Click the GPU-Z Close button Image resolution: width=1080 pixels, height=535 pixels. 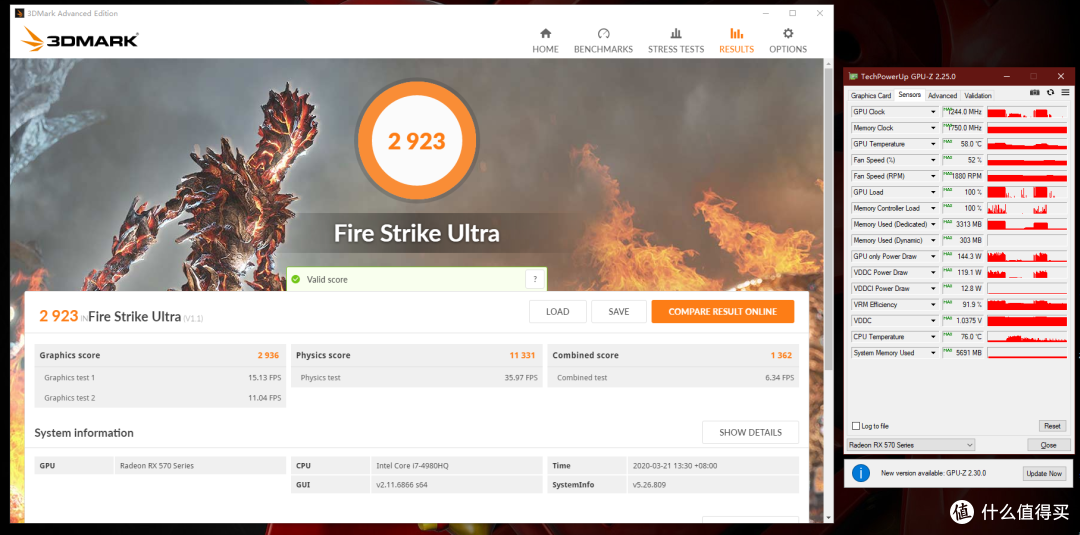pyautogui.click(x=1048, y=445)
